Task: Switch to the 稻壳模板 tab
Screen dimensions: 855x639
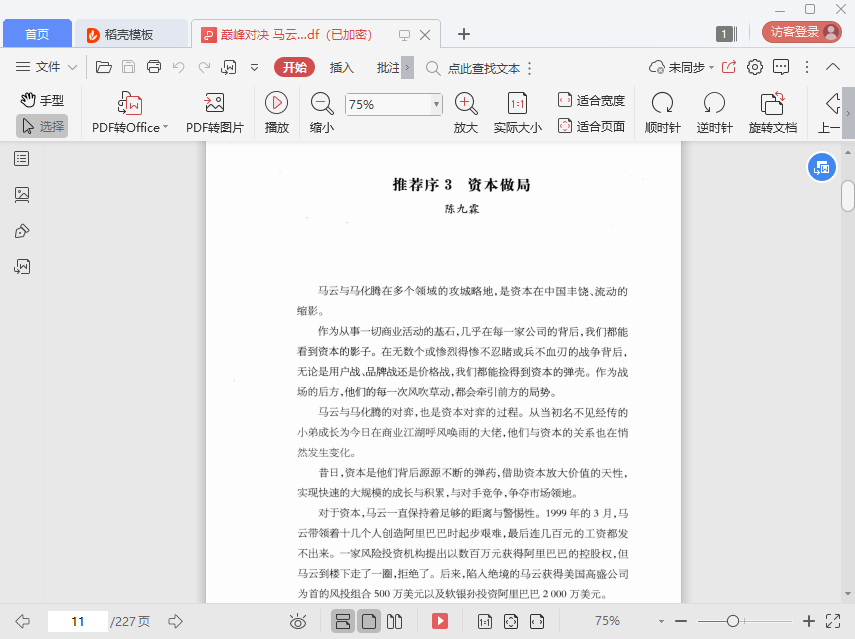Action: [x=129, y=34]
